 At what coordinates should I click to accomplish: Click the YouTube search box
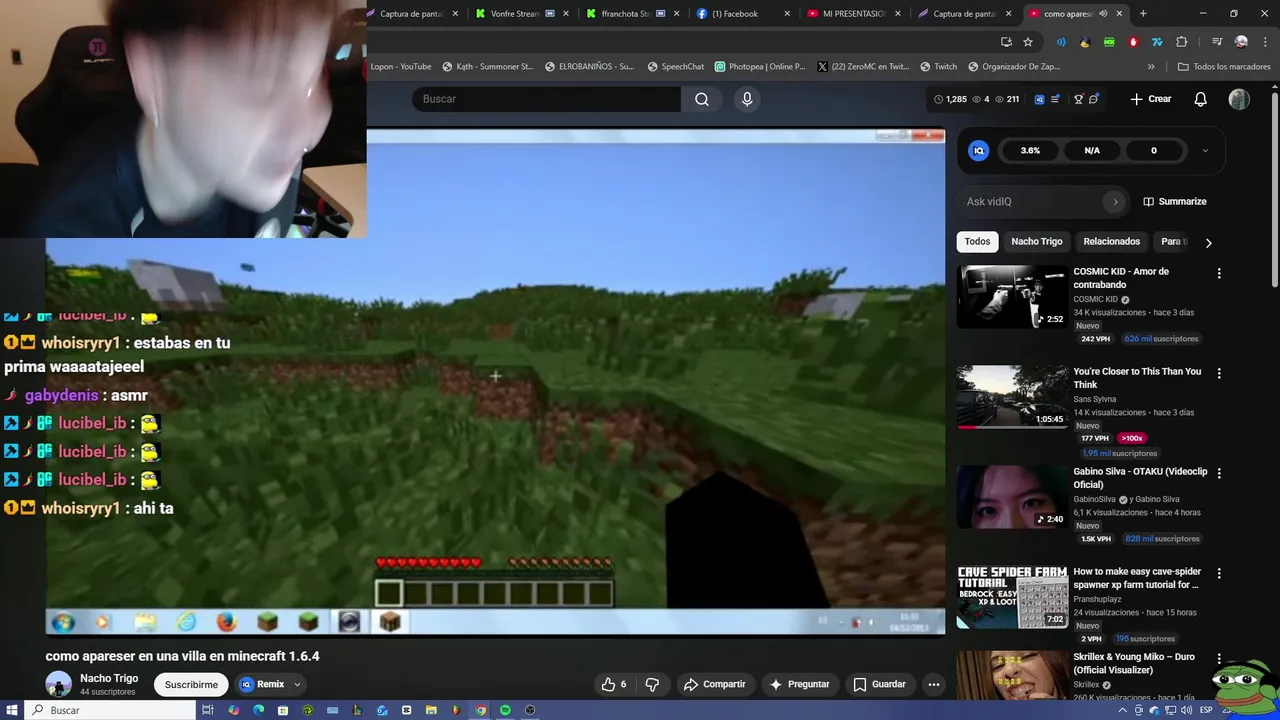pyautogui.click(x=547, y=99)
